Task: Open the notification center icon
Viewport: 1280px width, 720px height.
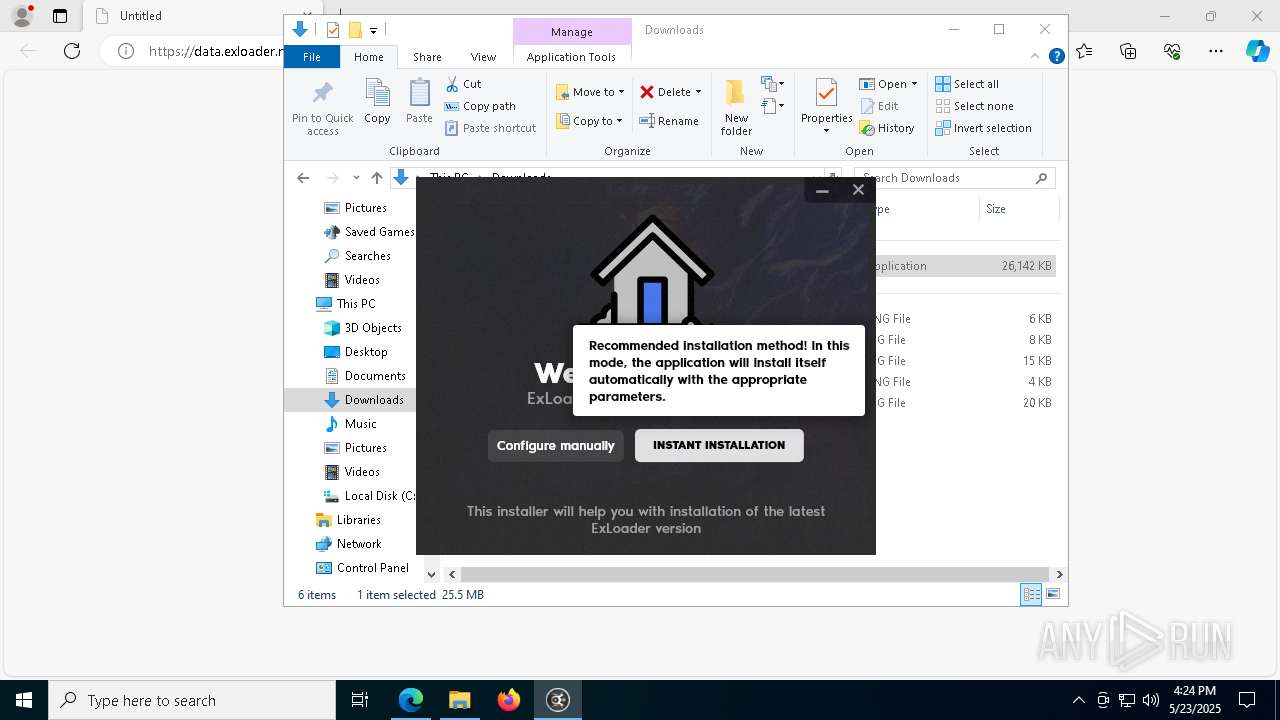Action: click(1247, 700)
